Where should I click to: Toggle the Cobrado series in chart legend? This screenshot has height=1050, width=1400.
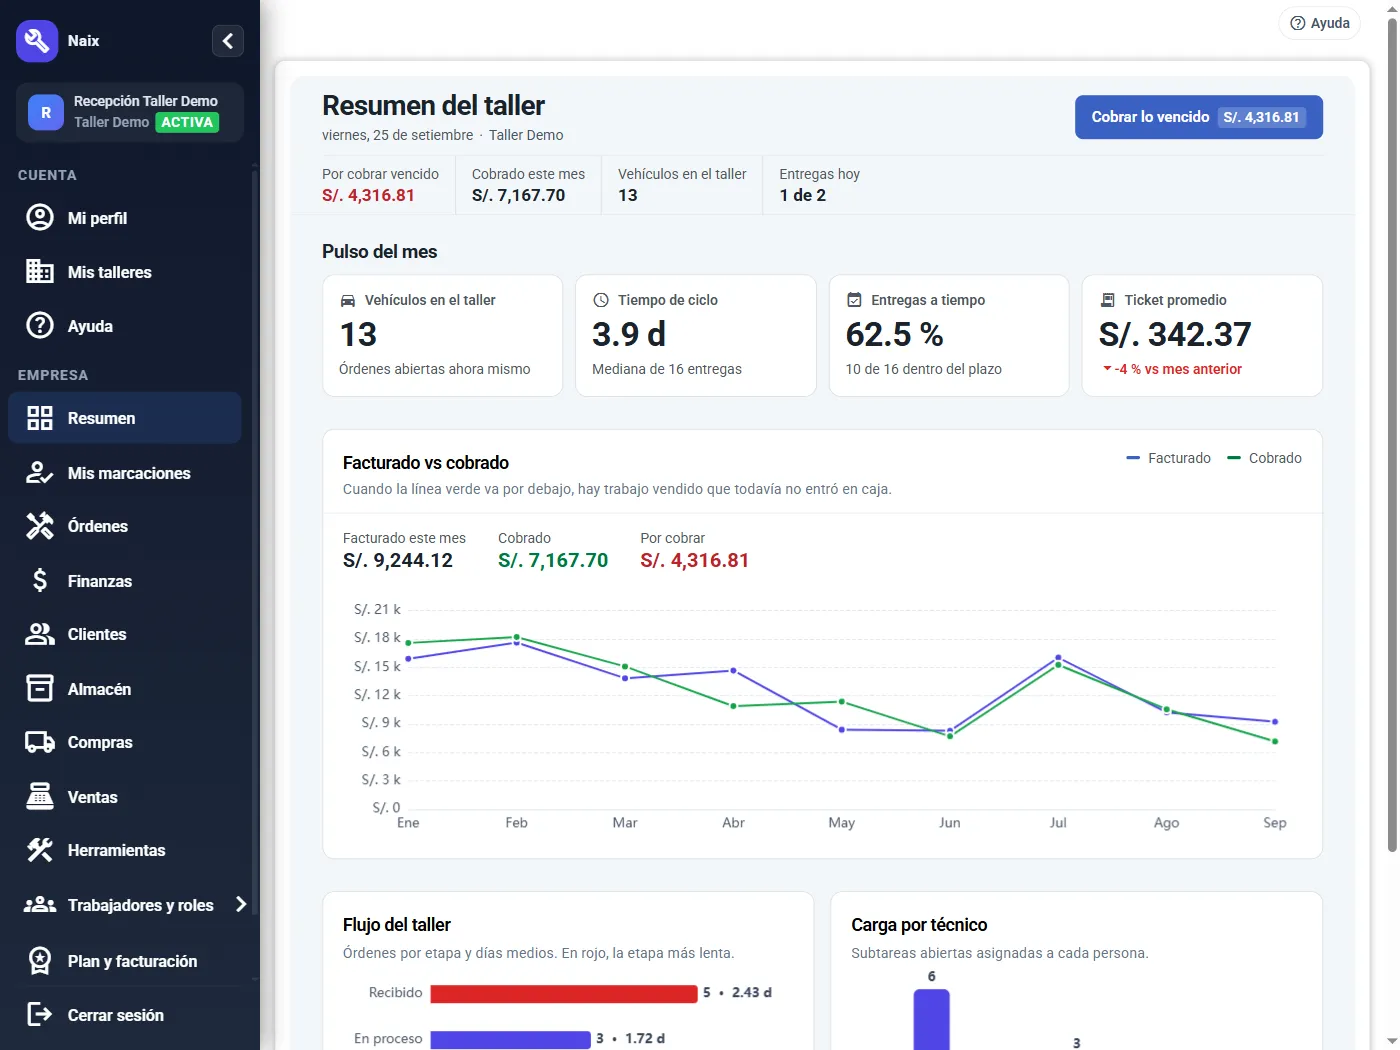point(1264,458)
